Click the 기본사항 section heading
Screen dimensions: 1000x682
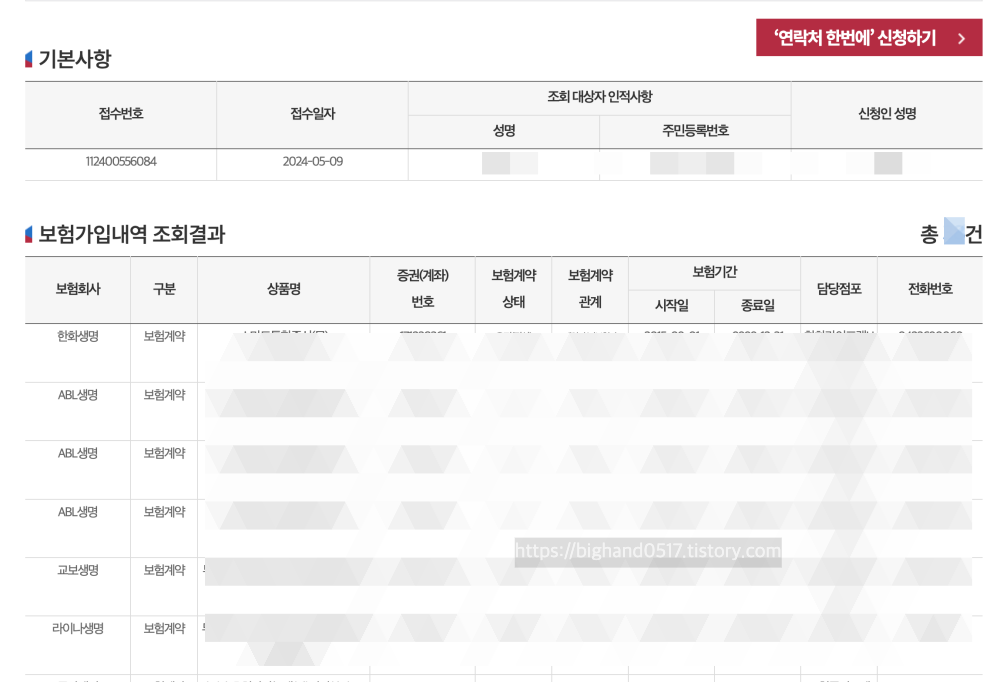click(x=75, y=59)
